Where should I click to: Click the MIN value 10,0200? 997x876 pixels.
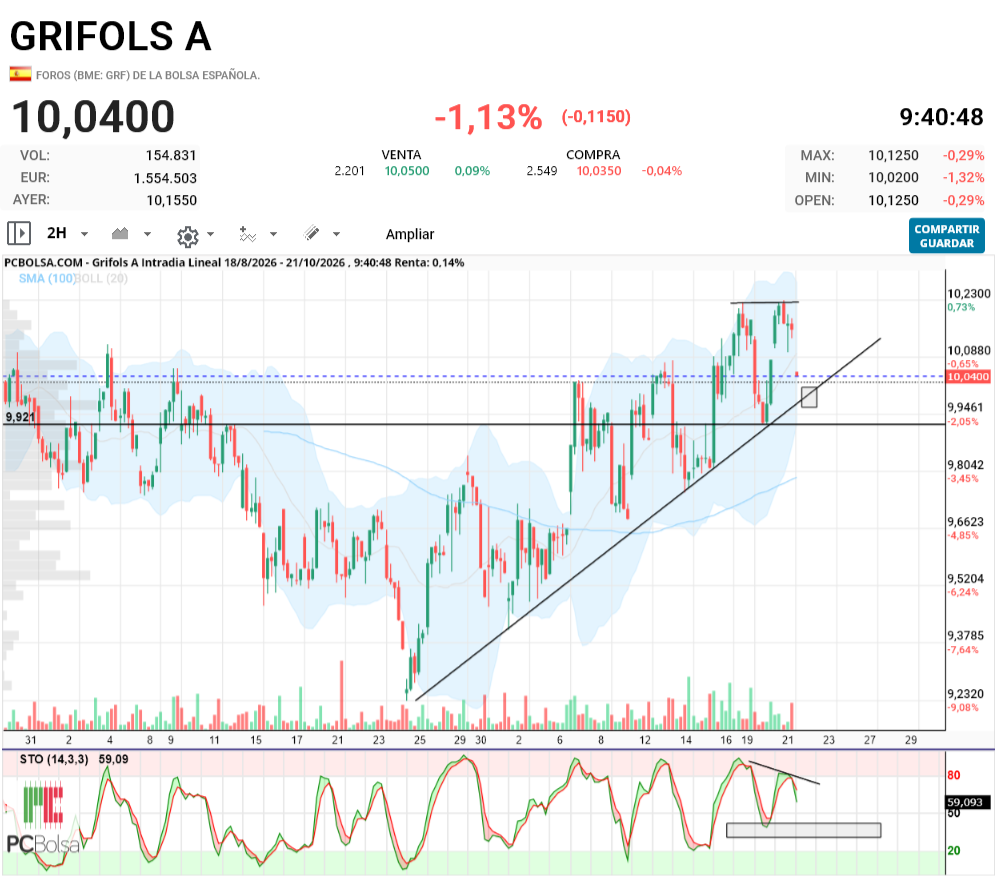point(893,177)
